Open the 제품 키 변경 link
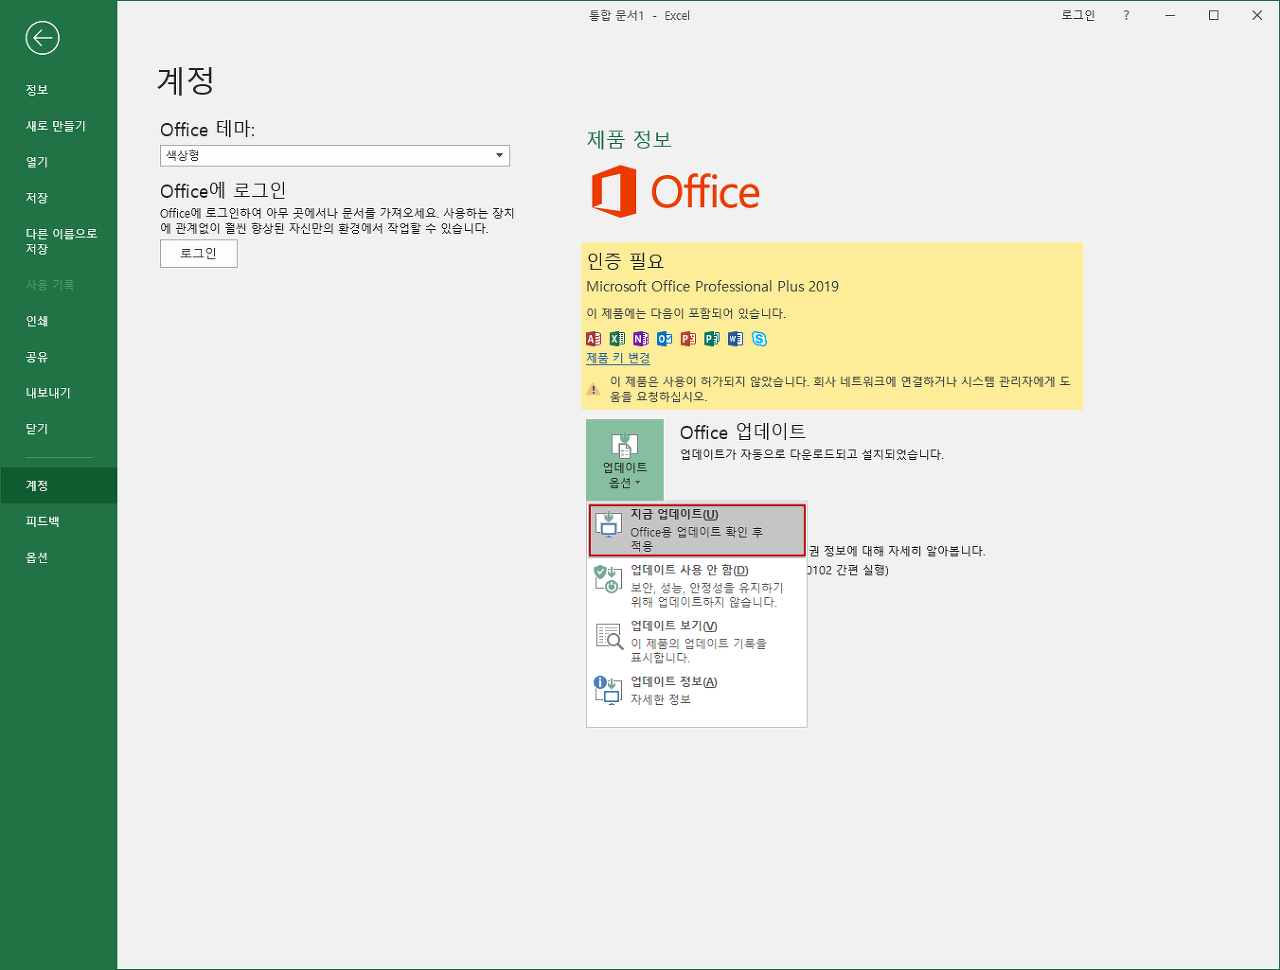The height and width of the screenshot is (970, 1280). coord(618,358)
